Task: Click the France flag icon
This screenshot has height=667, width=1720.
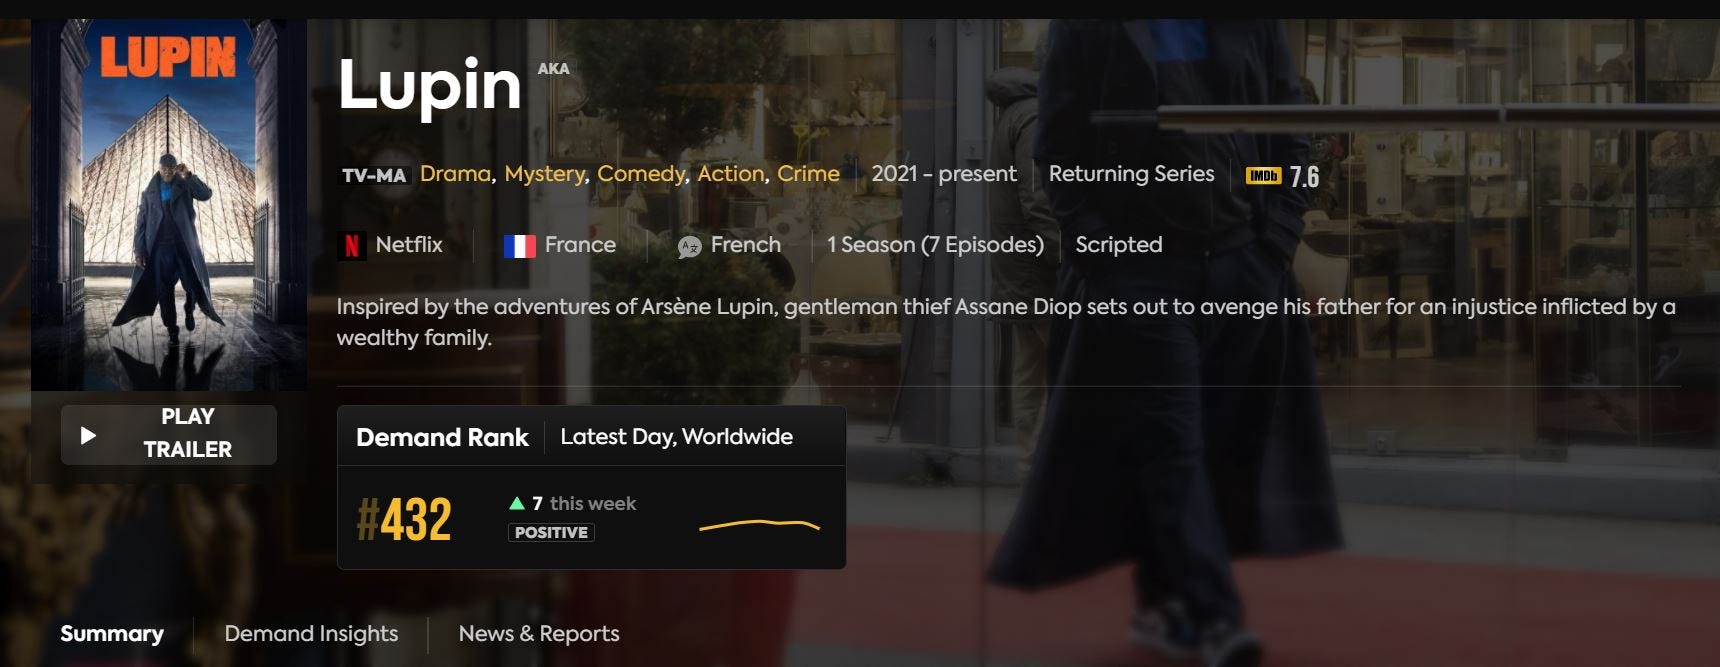Action: tap(519, 246)
